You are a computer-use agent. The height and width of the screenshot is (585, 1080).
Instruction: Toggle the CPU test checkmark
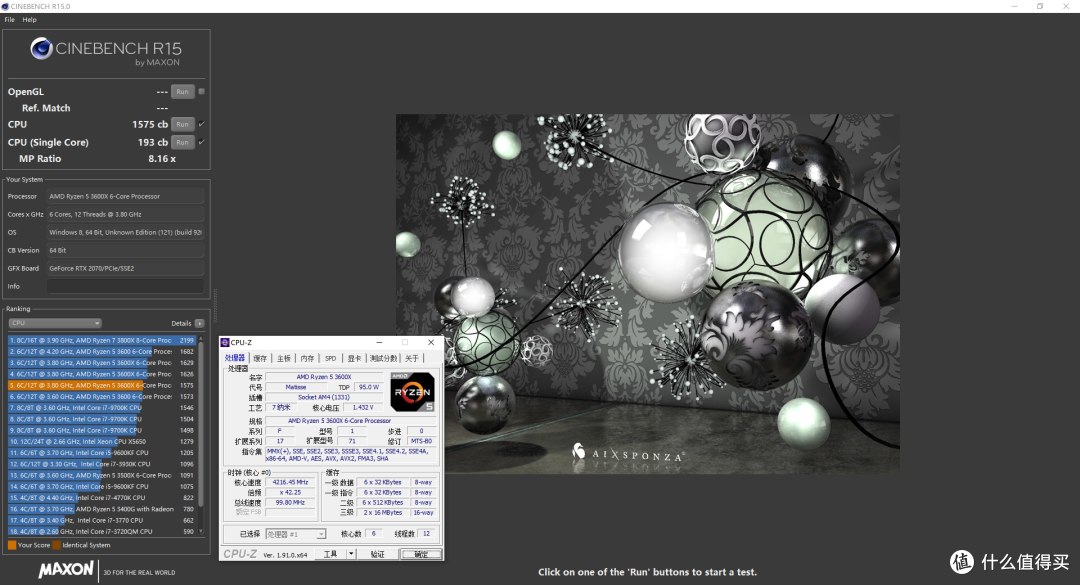[202, 124]
